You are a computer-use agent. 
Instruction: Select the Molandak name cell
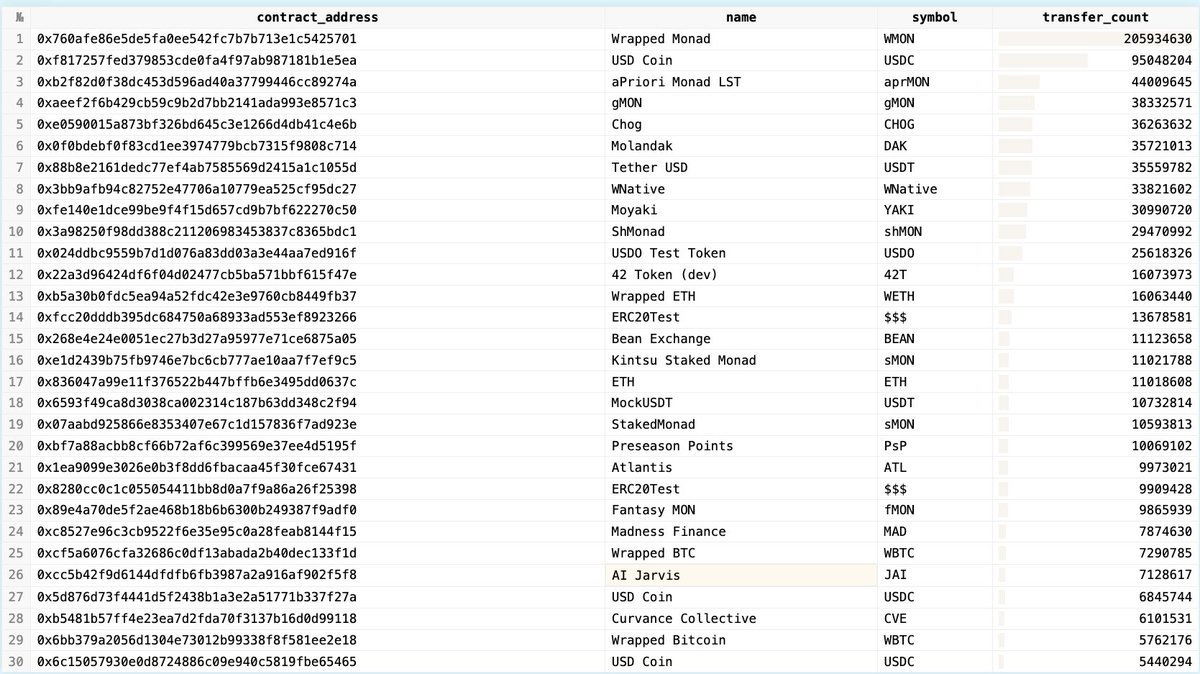[x=741, y=146]
